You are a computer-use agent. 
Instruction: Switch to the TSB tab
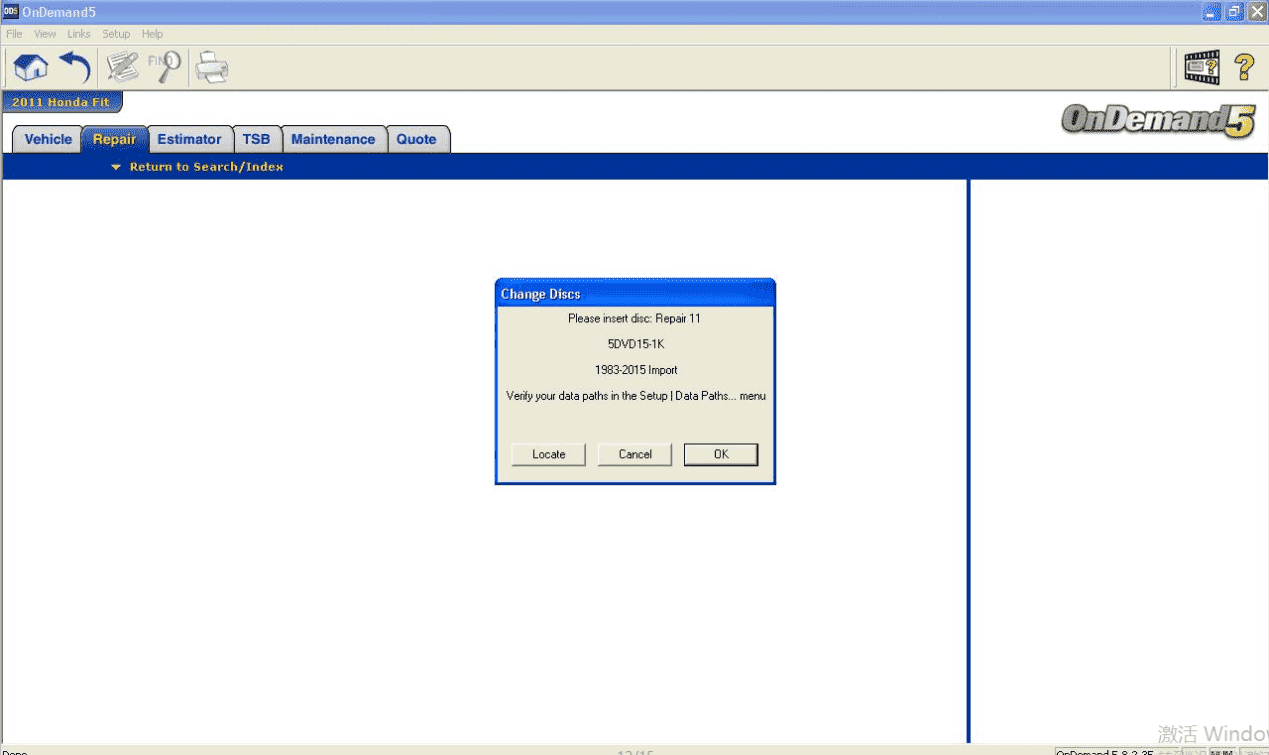click(257, 140)
